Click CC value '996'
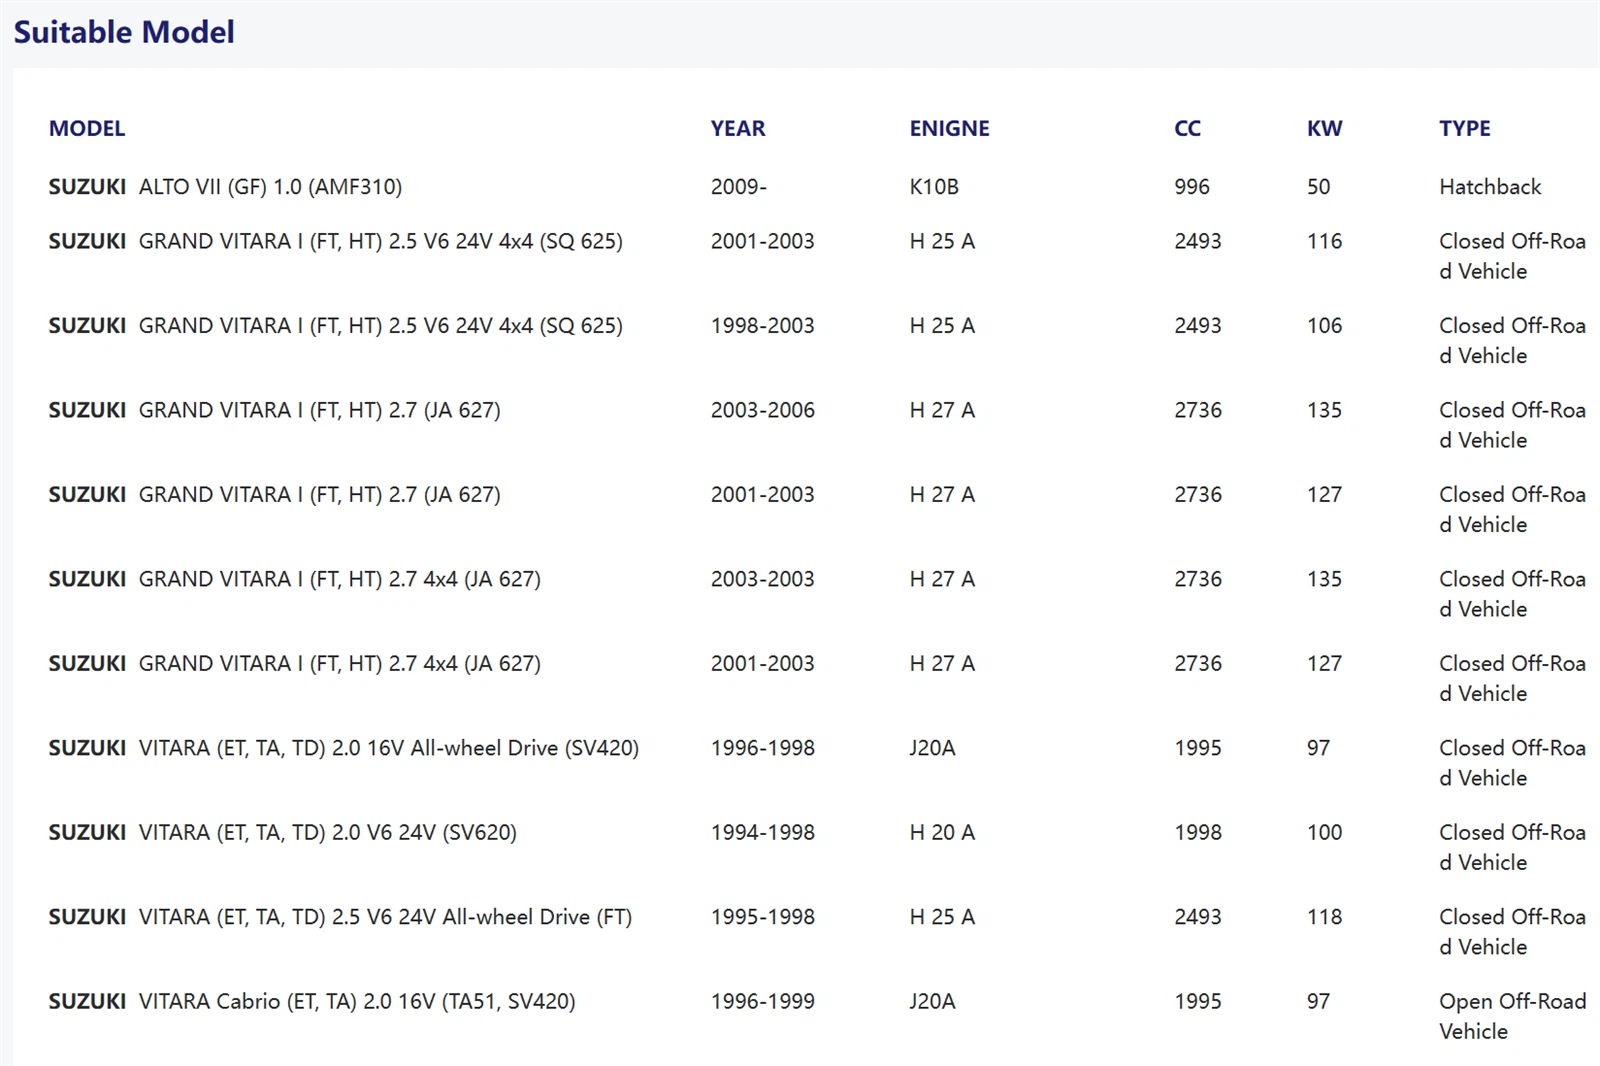The width and height of the screenshot is (1600, 1066). (x=1191, y=187)
